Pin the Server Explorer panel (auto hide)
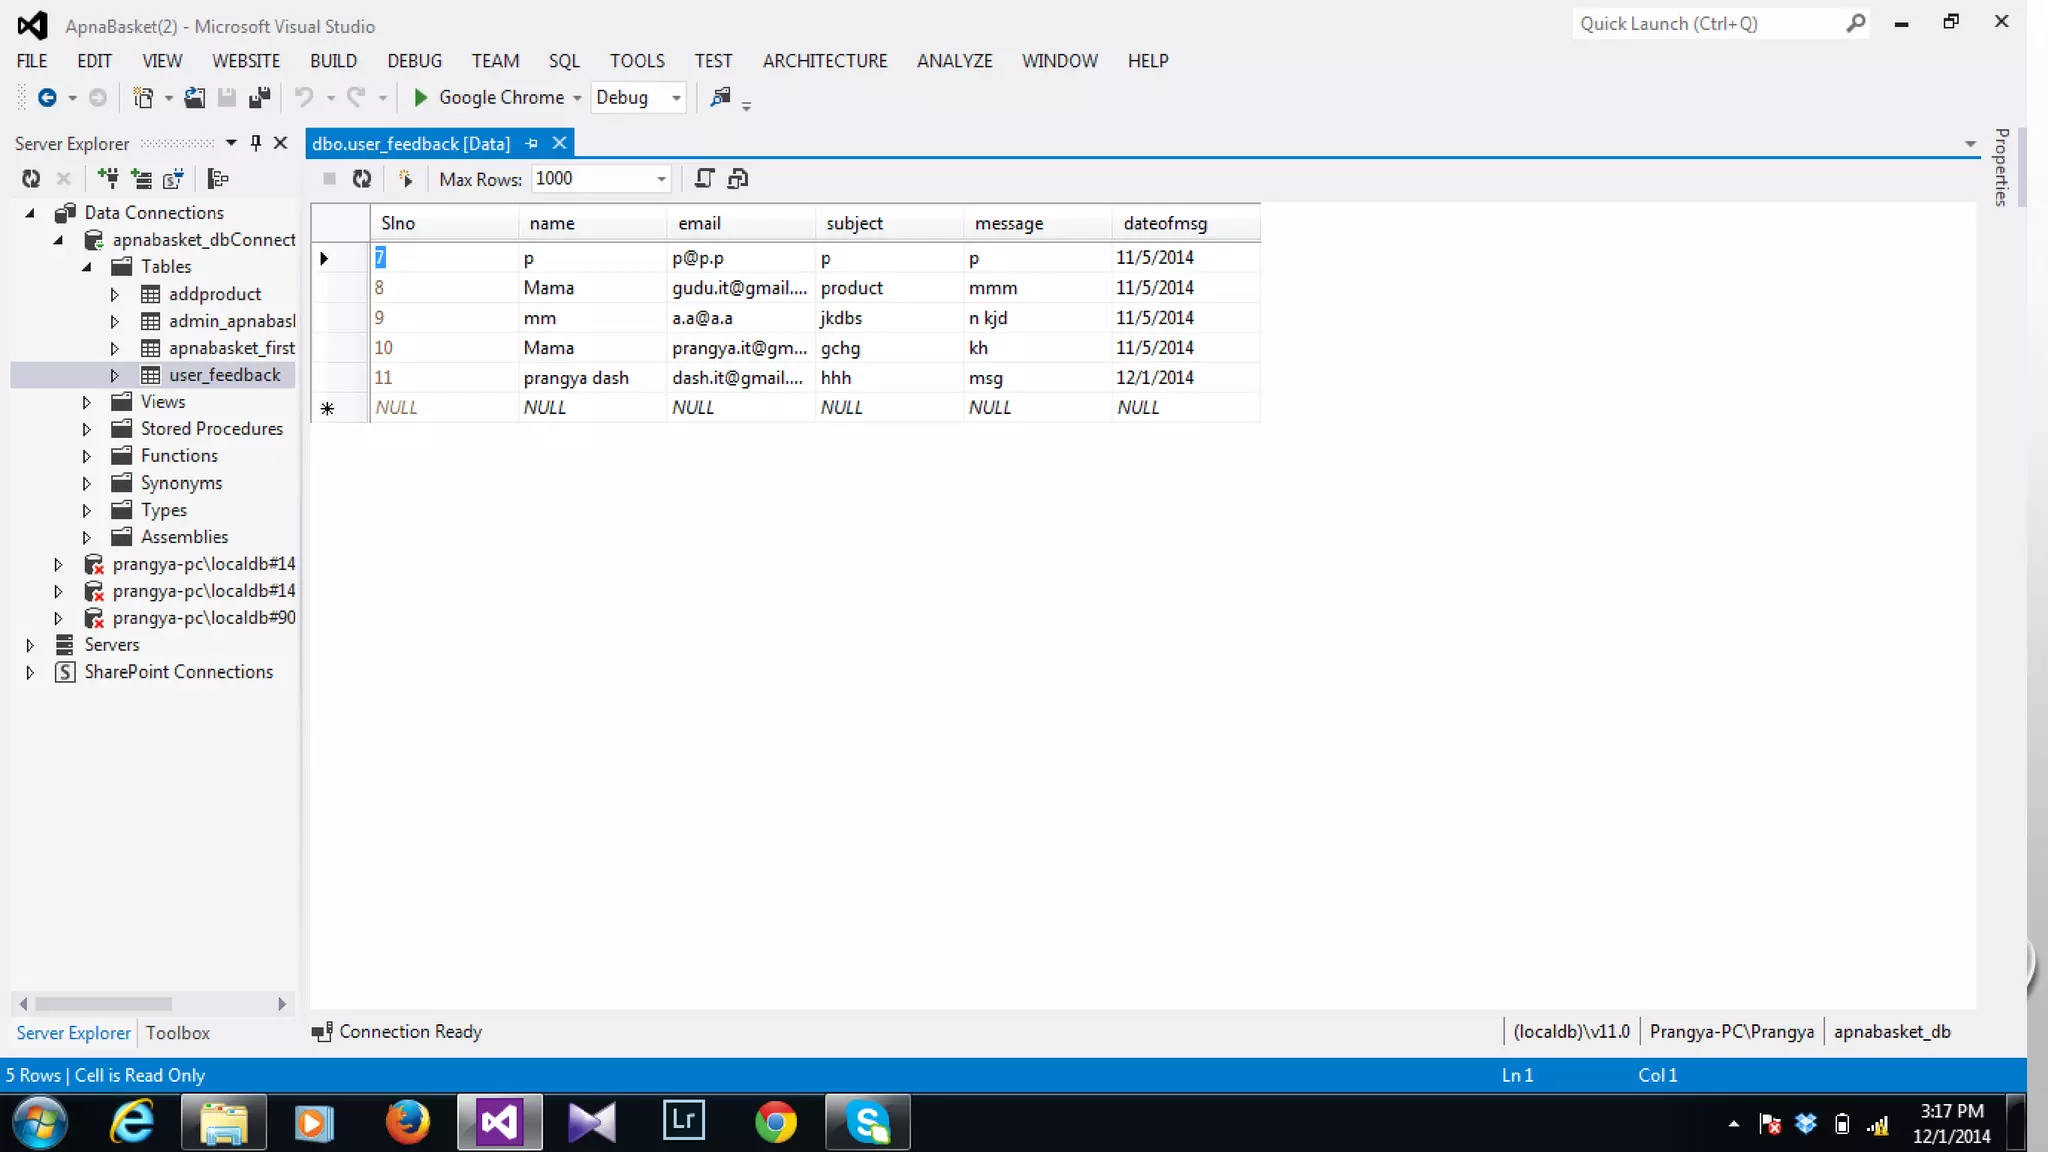The width and height of the screenshot is (2048, 1152). pos(256,143)
